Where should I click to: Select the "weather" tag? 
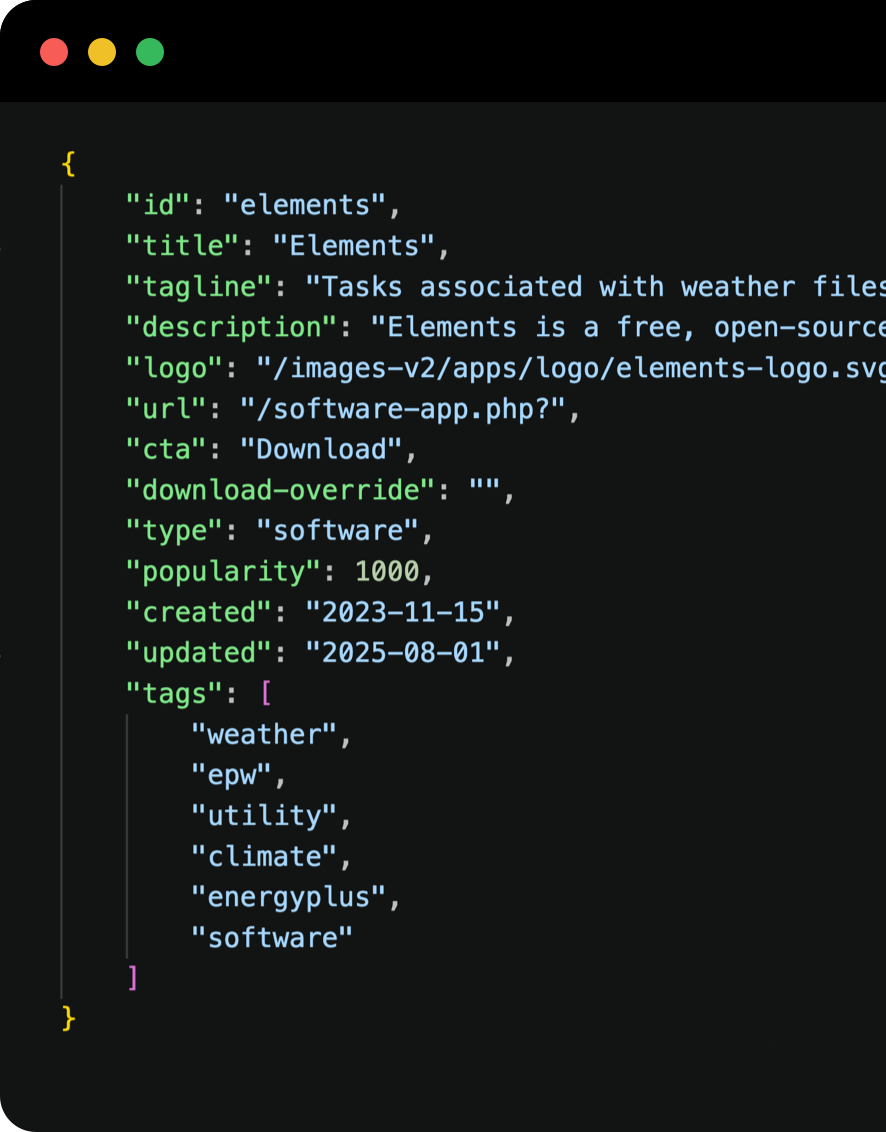pyautogui.click(x=264, y=734)
